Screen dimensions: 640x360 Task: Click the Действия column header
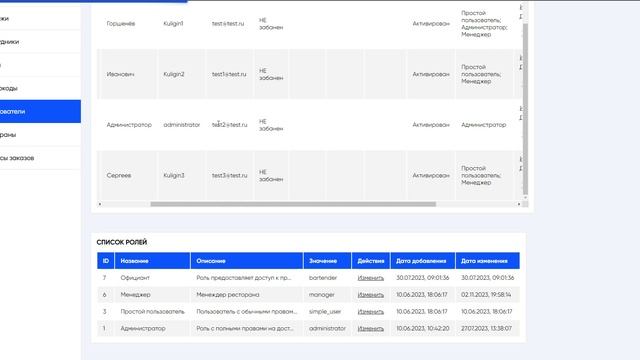371,261
